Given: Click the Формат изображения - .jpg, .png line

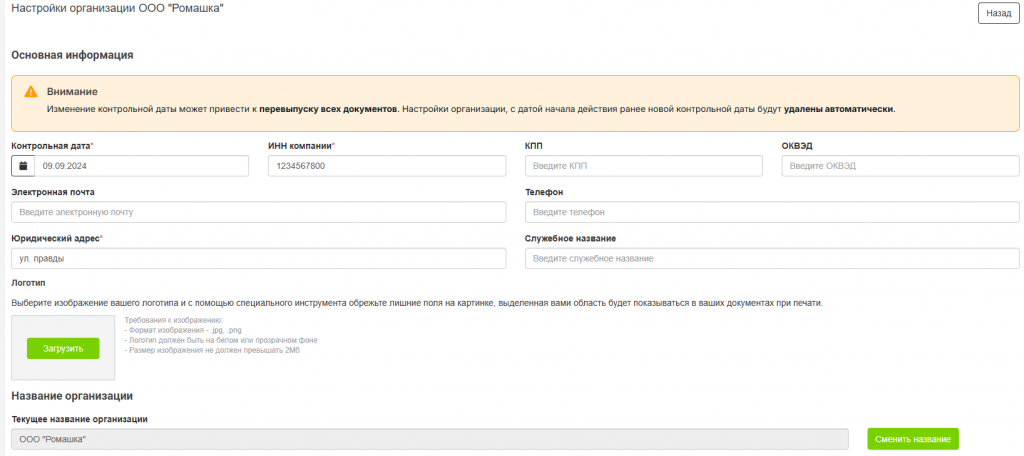Looking at the screenshot, I should point(183,331).
